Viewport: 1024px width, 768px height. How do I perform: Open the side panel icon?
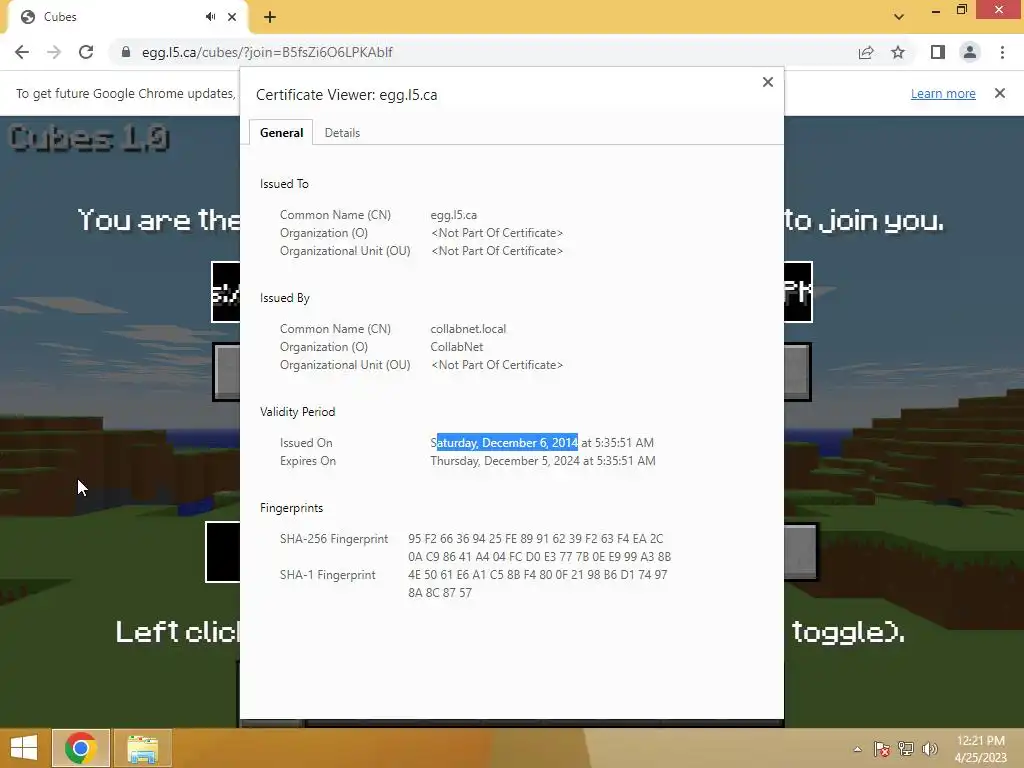(x=938, y=52)
